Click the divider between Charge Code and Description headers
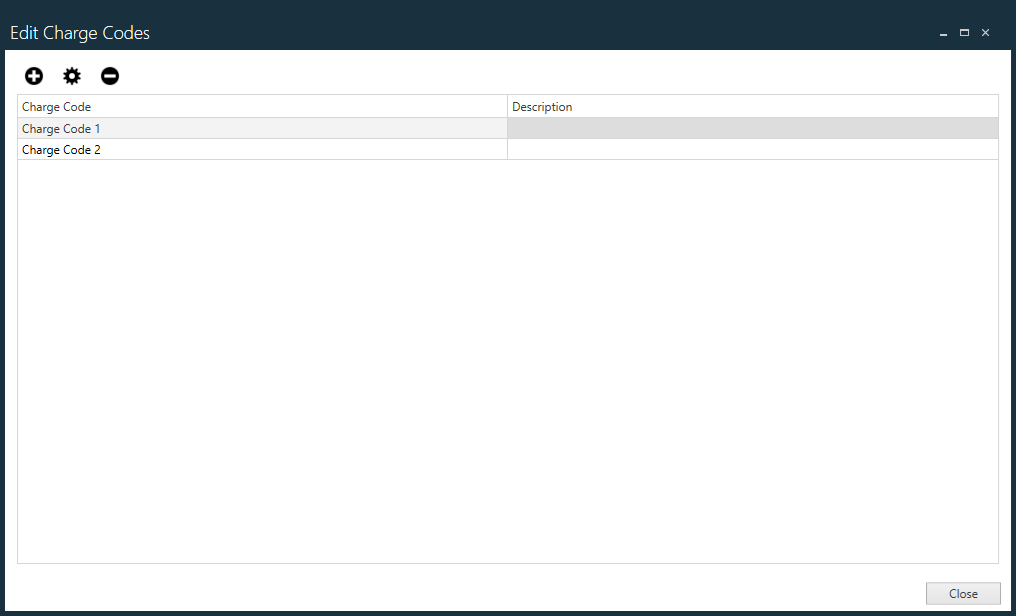Image resolution: width=1016 pixels, height=616 pixels. 508,107
